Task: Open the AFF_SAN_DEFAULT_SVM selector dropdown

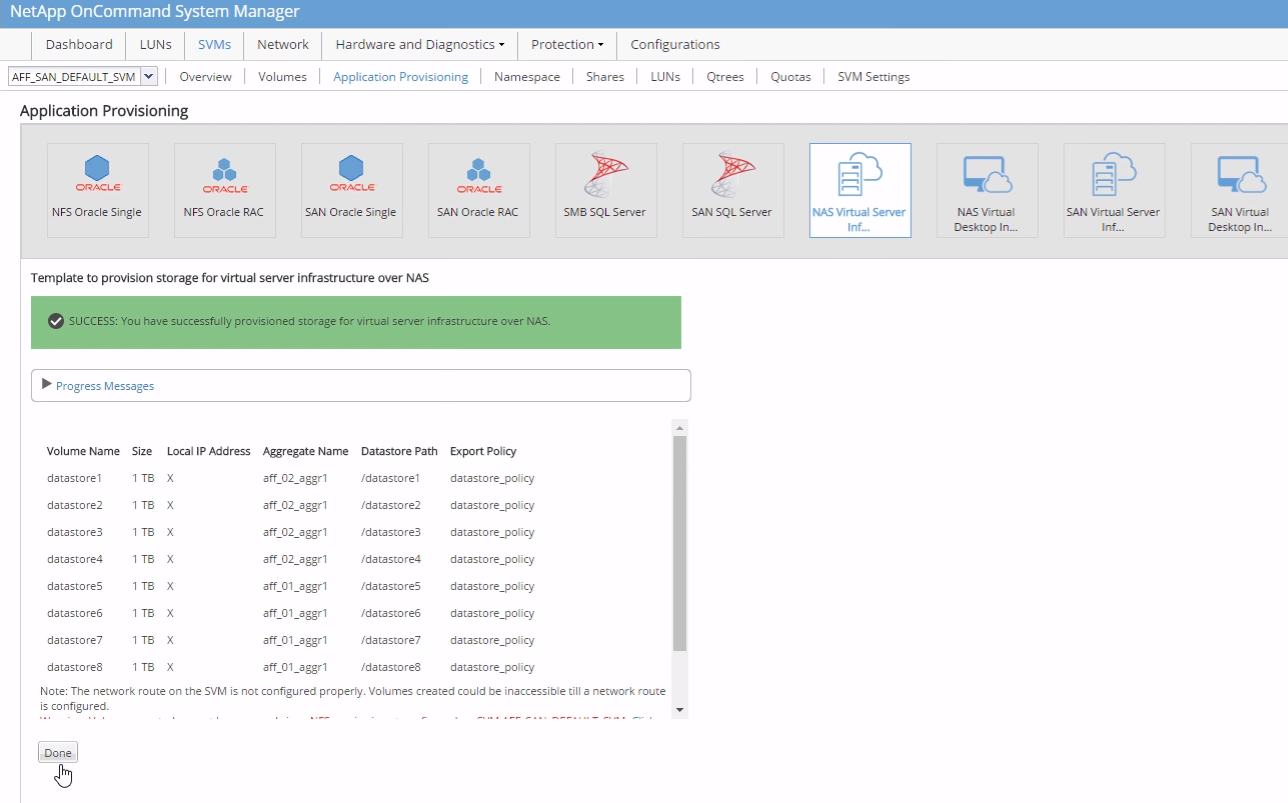Action: pos(149,76)
